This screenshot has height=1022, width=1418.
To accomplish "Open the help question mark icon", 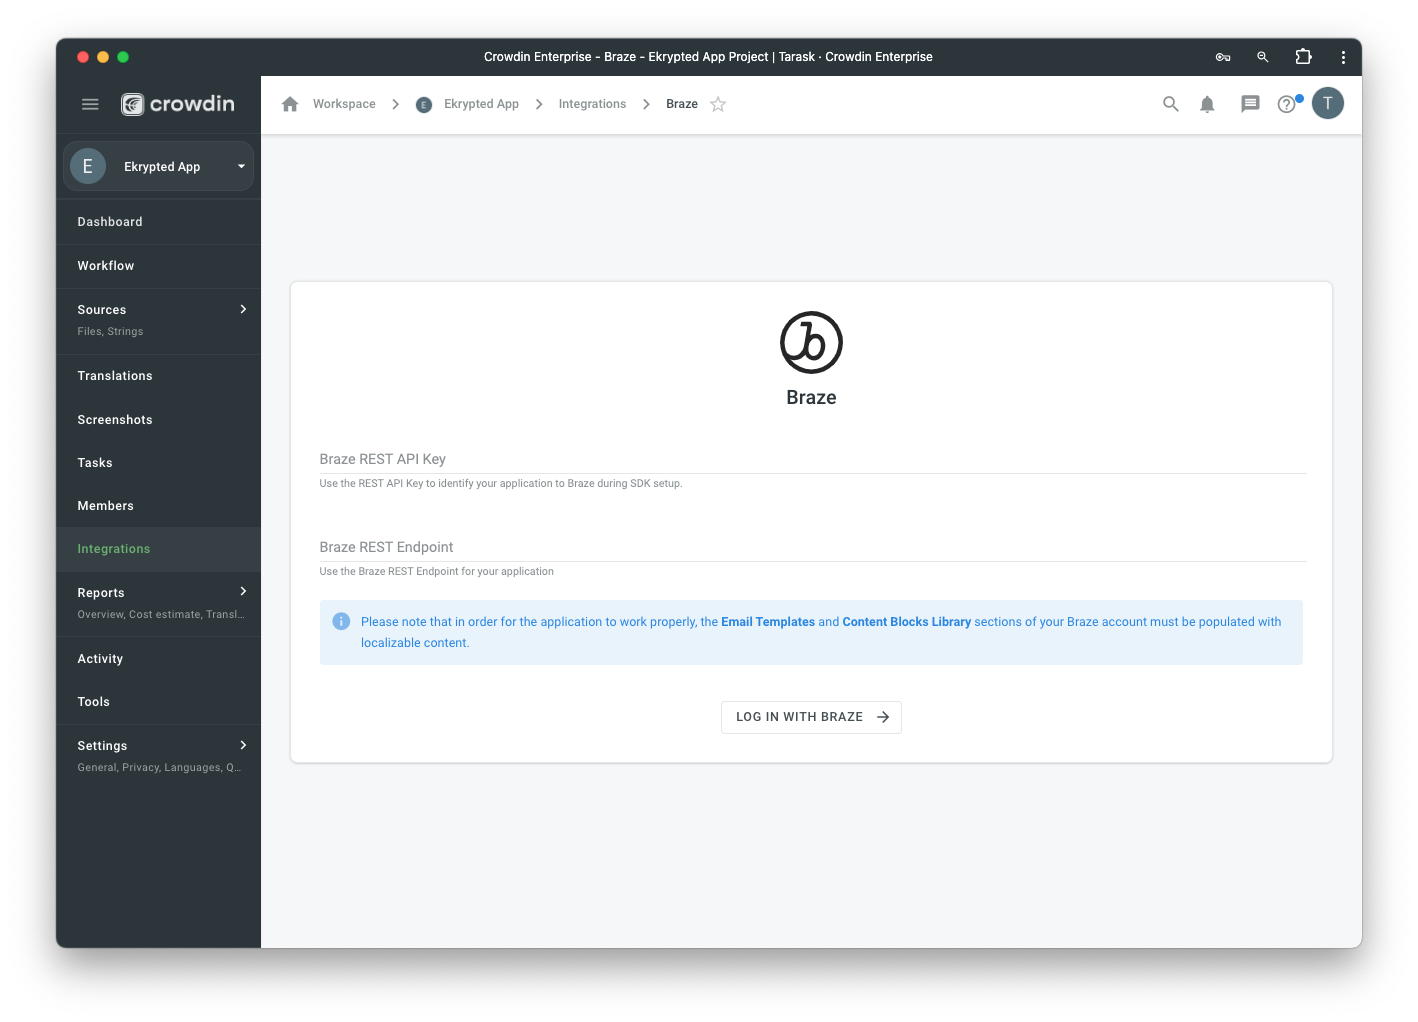I will 1287,104.
